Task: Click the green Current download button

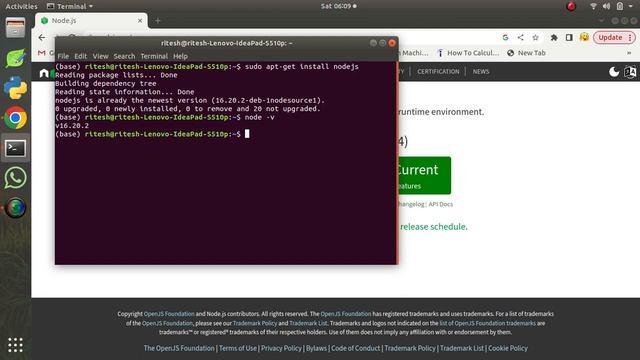Action: (425, 176)
